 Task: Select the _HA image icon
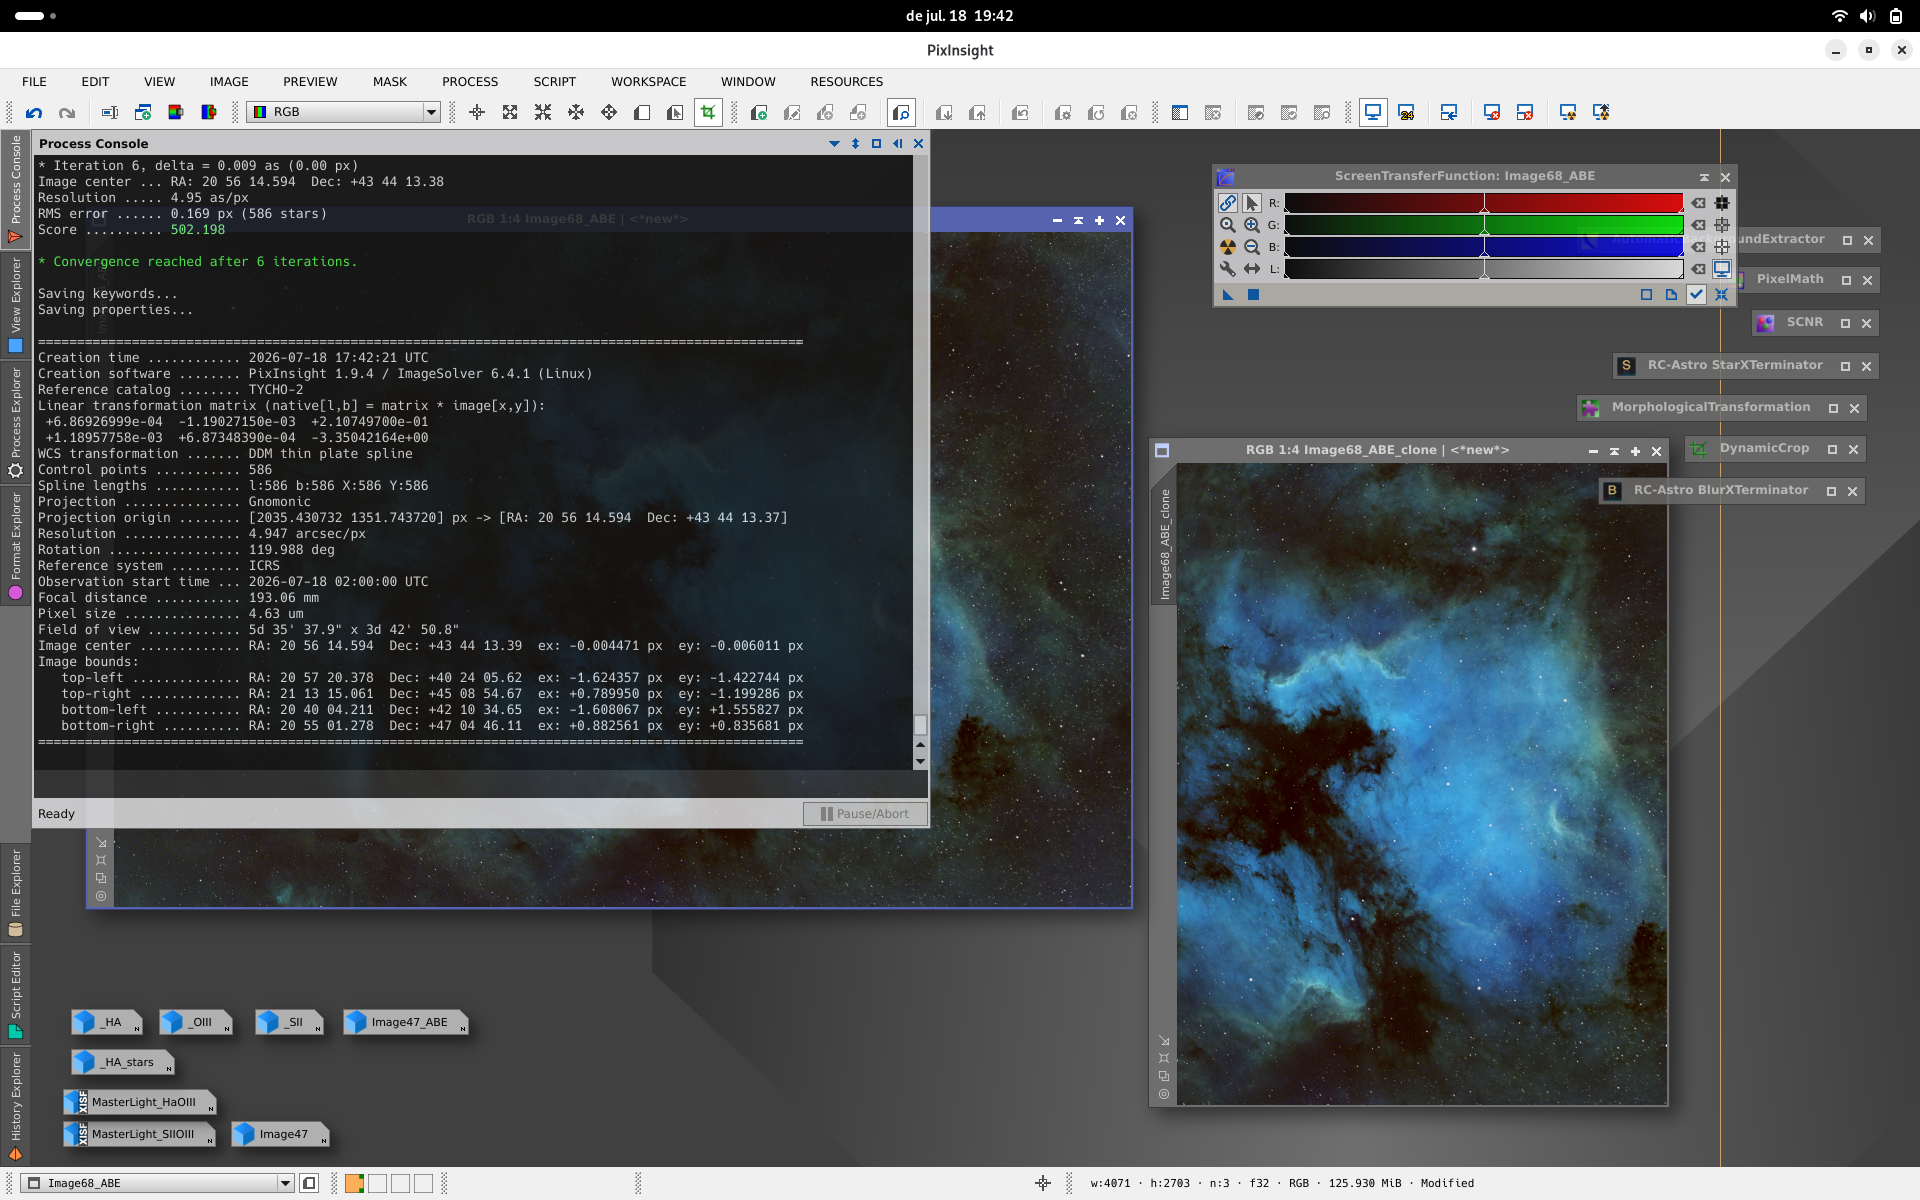coord(106,1022)
